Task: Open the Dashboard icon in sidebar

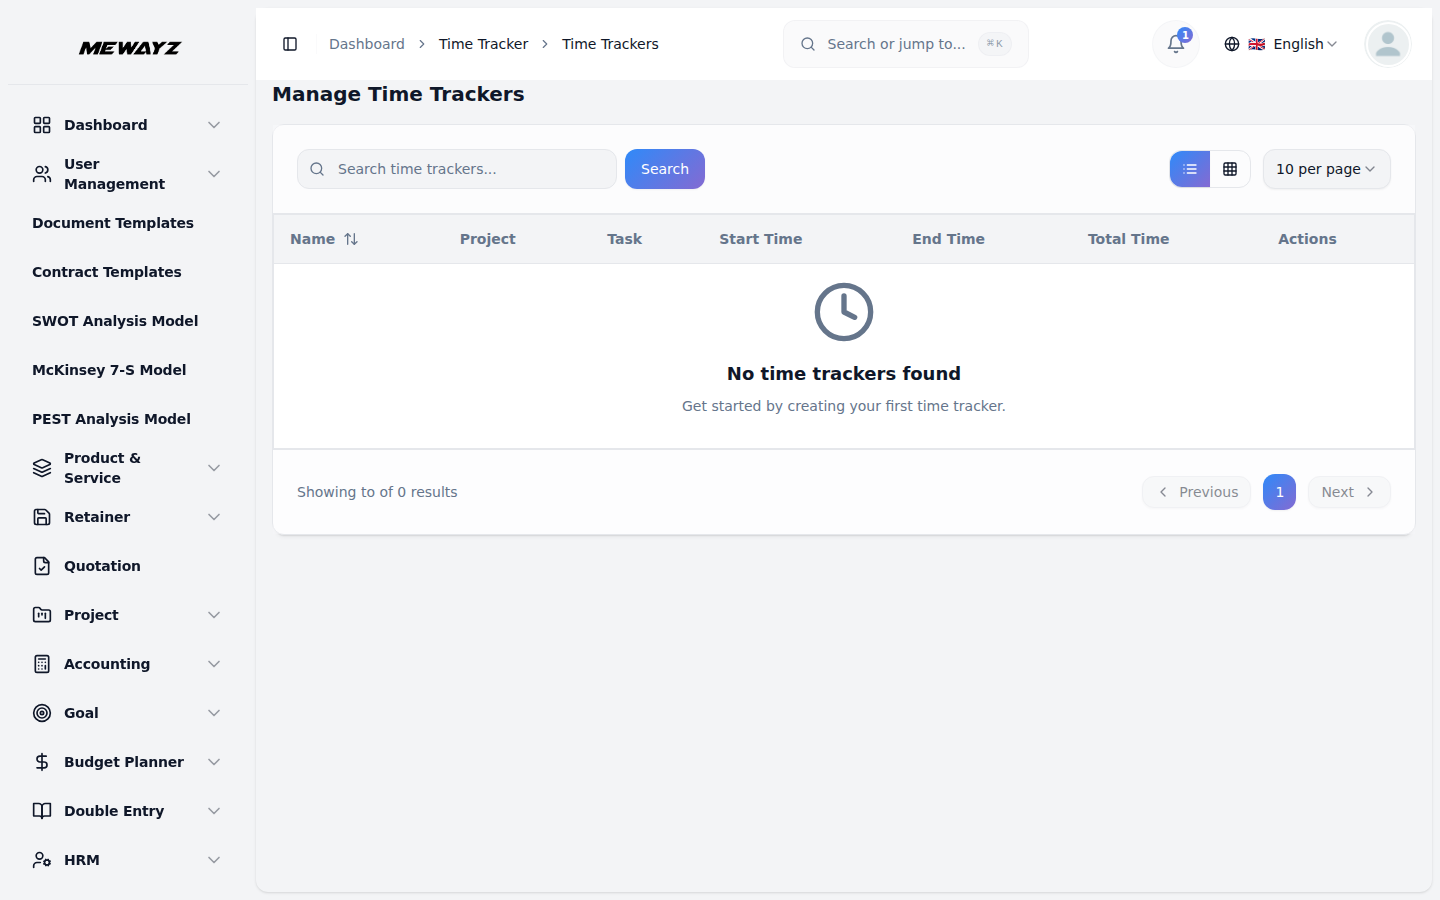Action: click(x=41, y=124)
